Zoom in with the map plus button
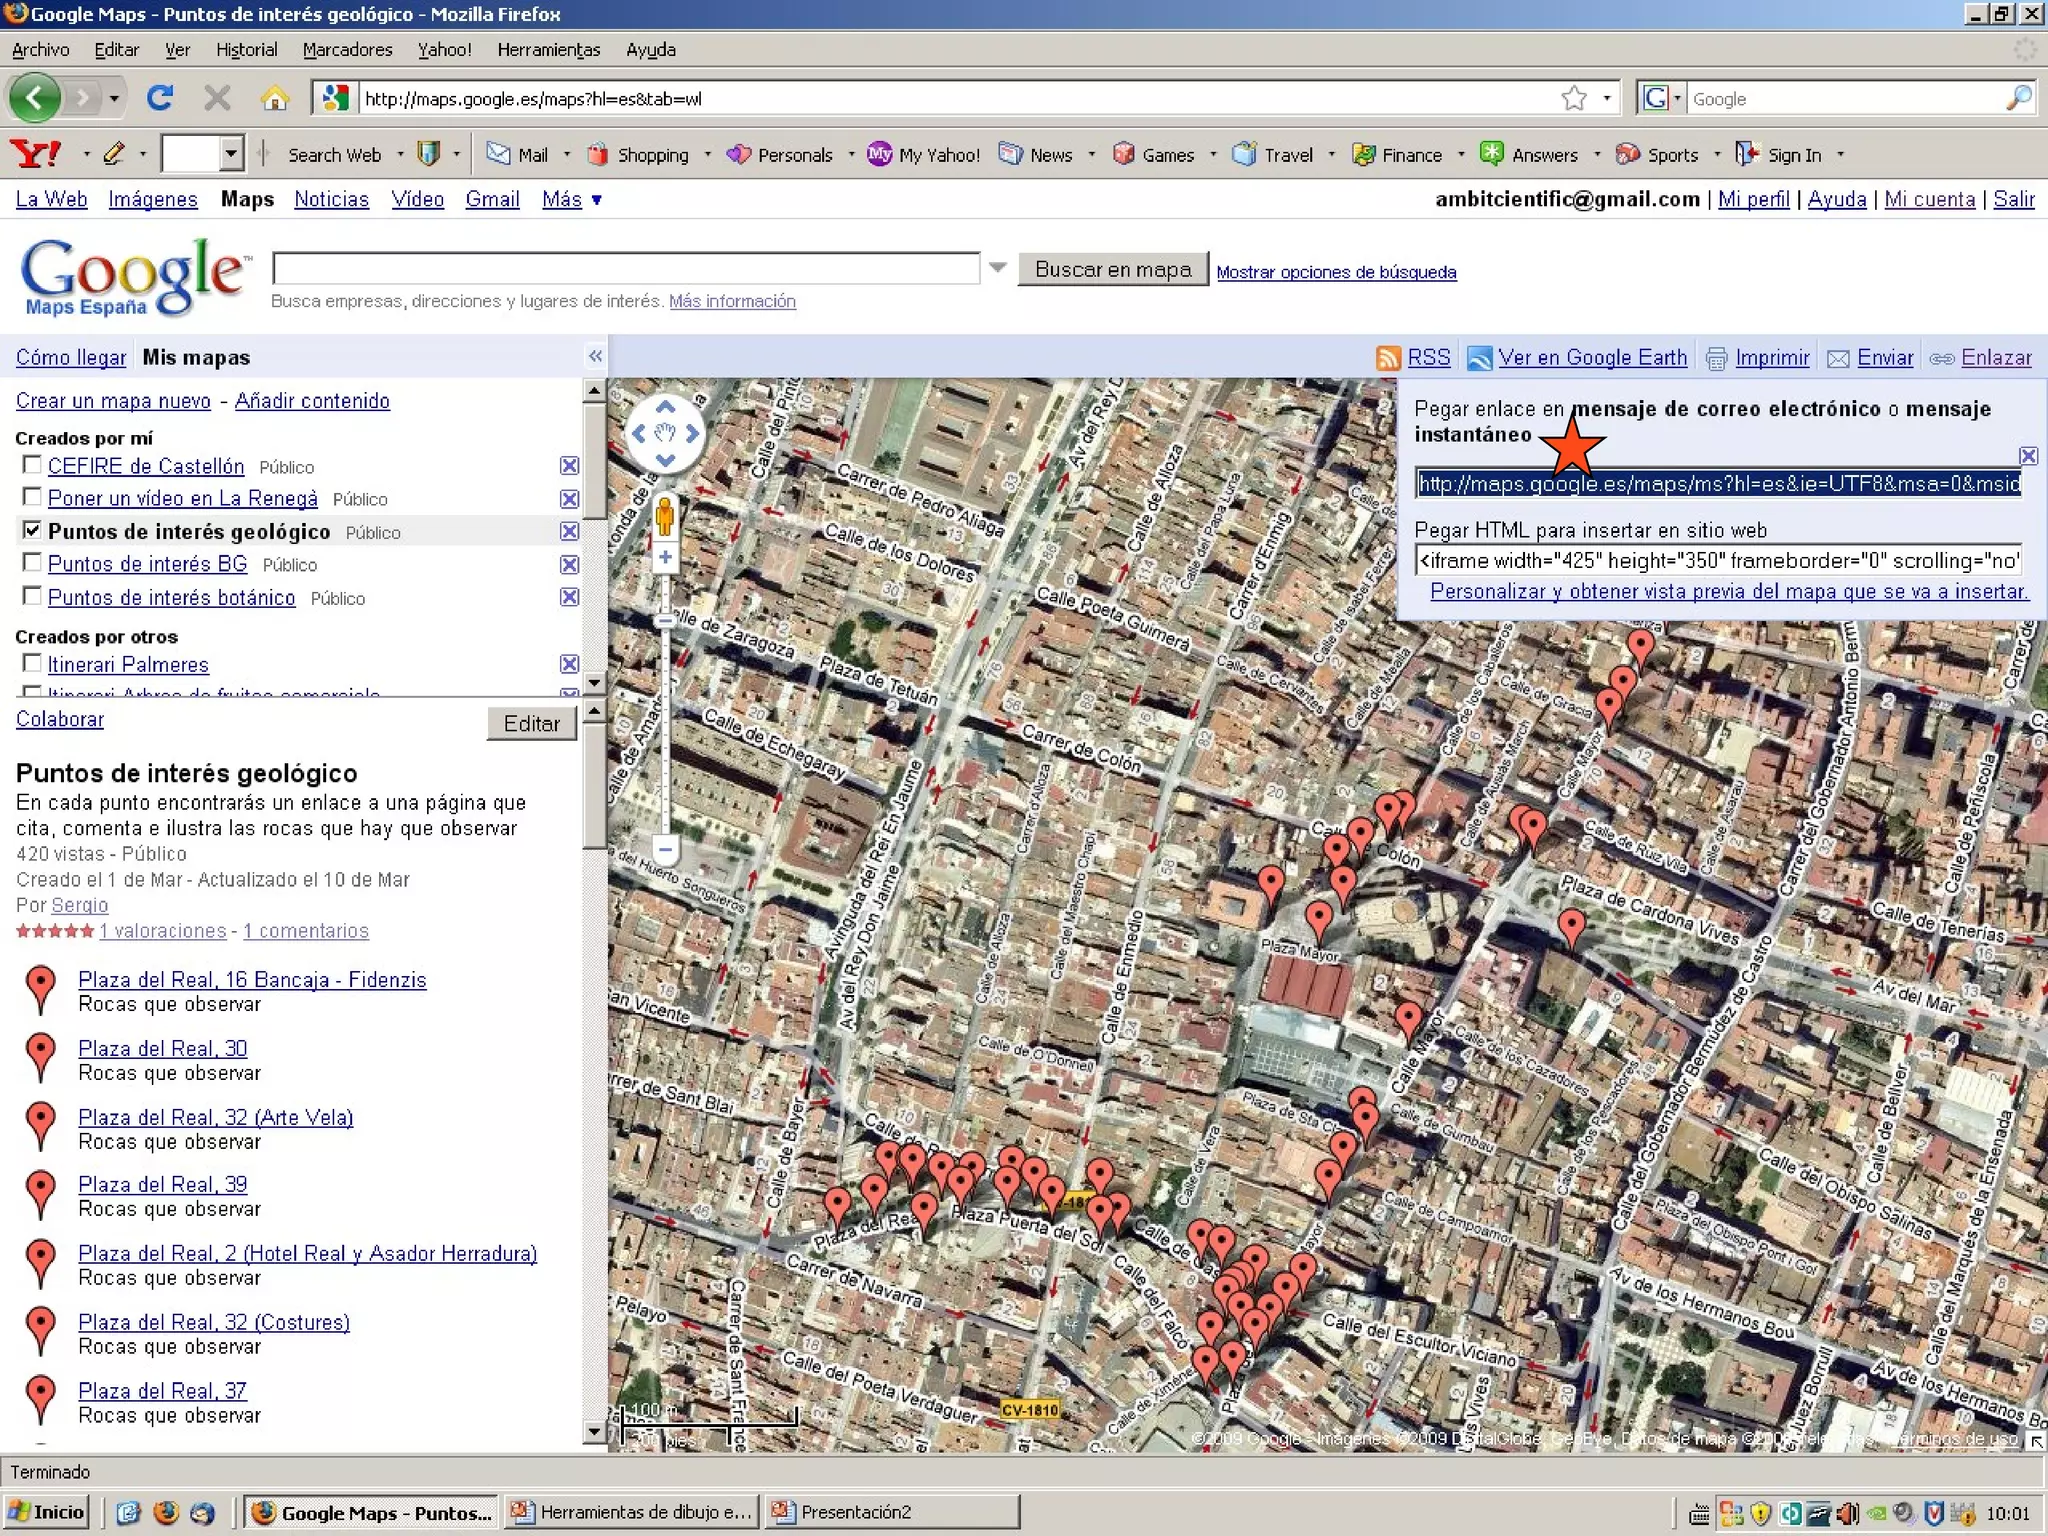2048x1536 pixels. coord(665,557)
